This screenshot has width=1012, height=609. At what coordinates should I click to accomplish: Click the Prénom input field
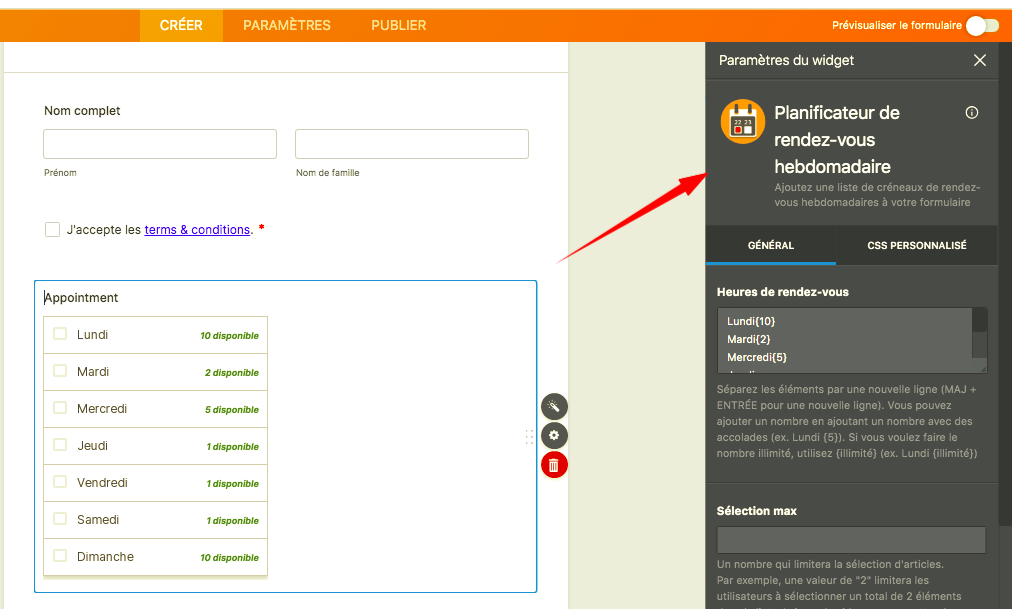pos(160,144)
